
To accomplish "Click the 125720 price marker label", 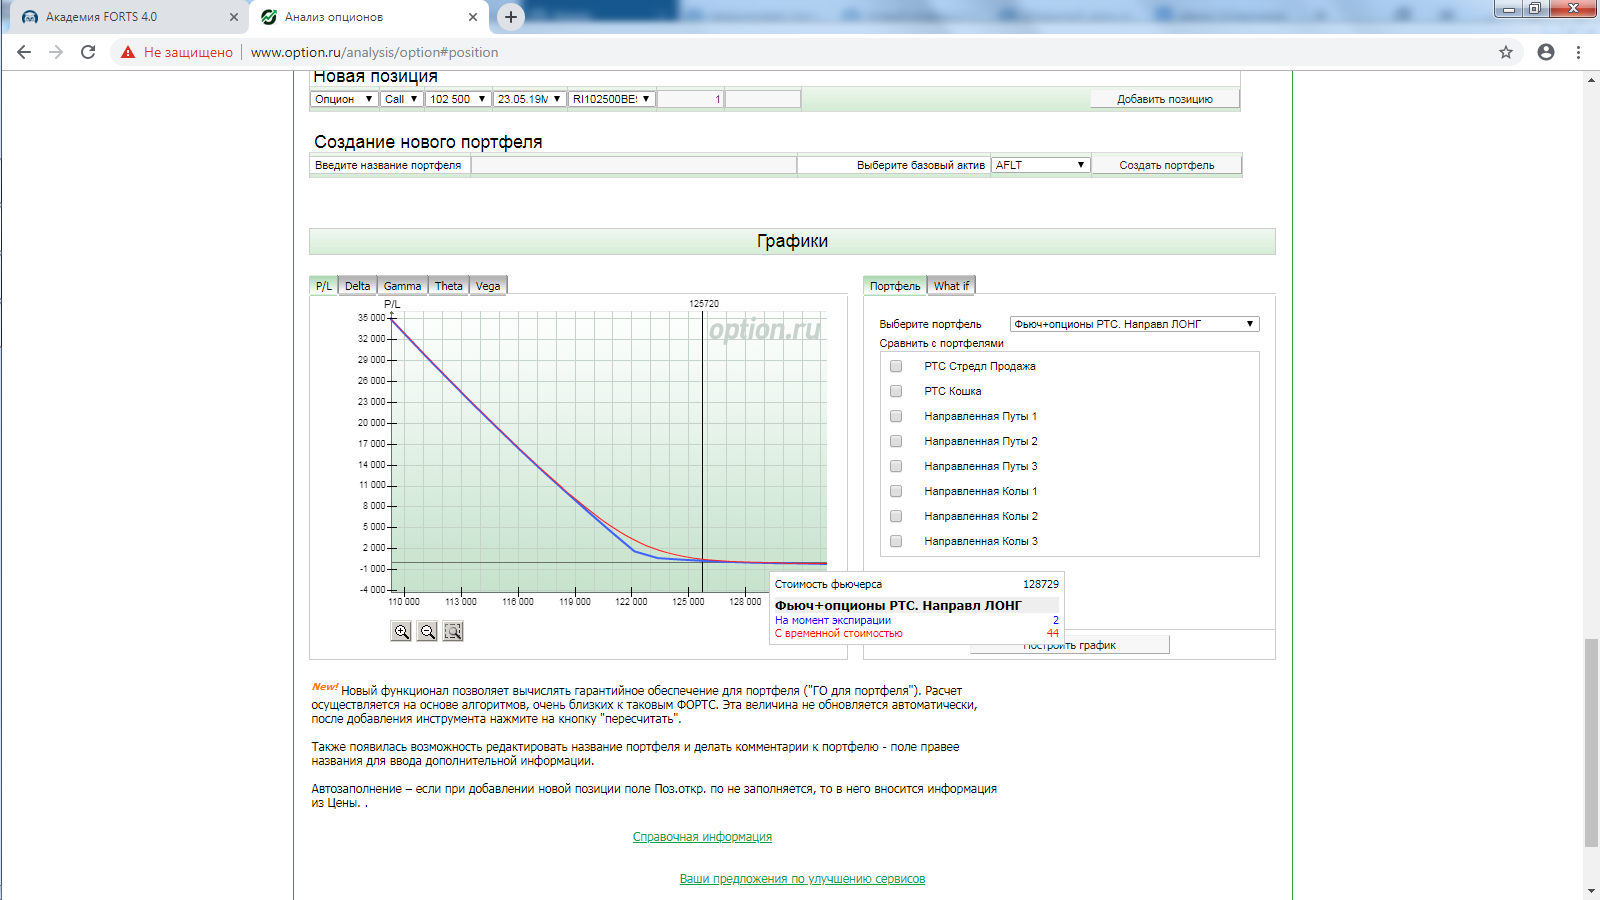I will [704, 303].
